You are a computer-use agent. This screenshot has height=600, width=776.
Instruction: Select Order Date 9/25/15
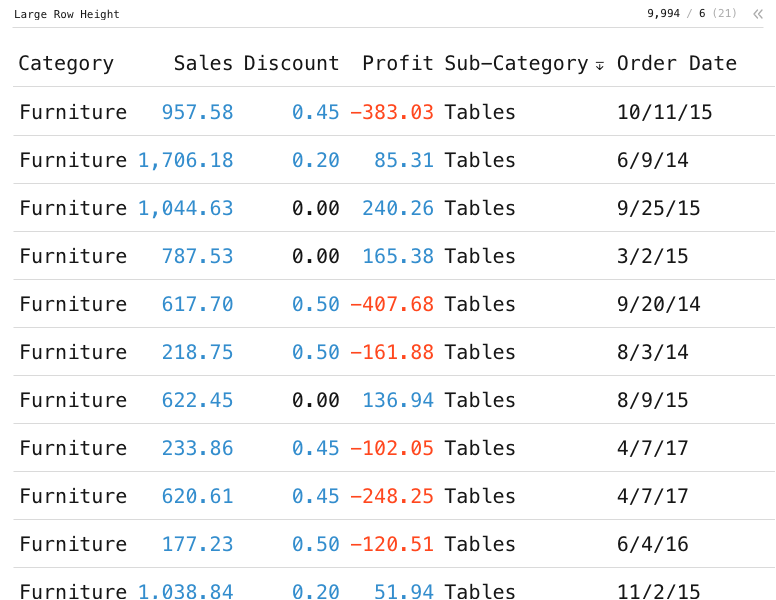[x=658, y=208]
